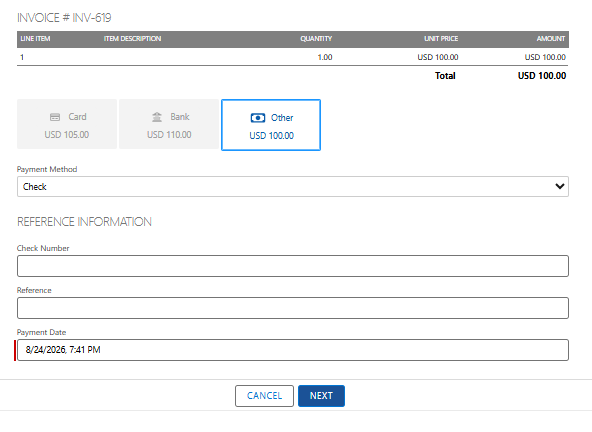This screenshot has width=592, height=432.
Task: Select the Card USD 105.00 payment option
Action: (67, 124)
